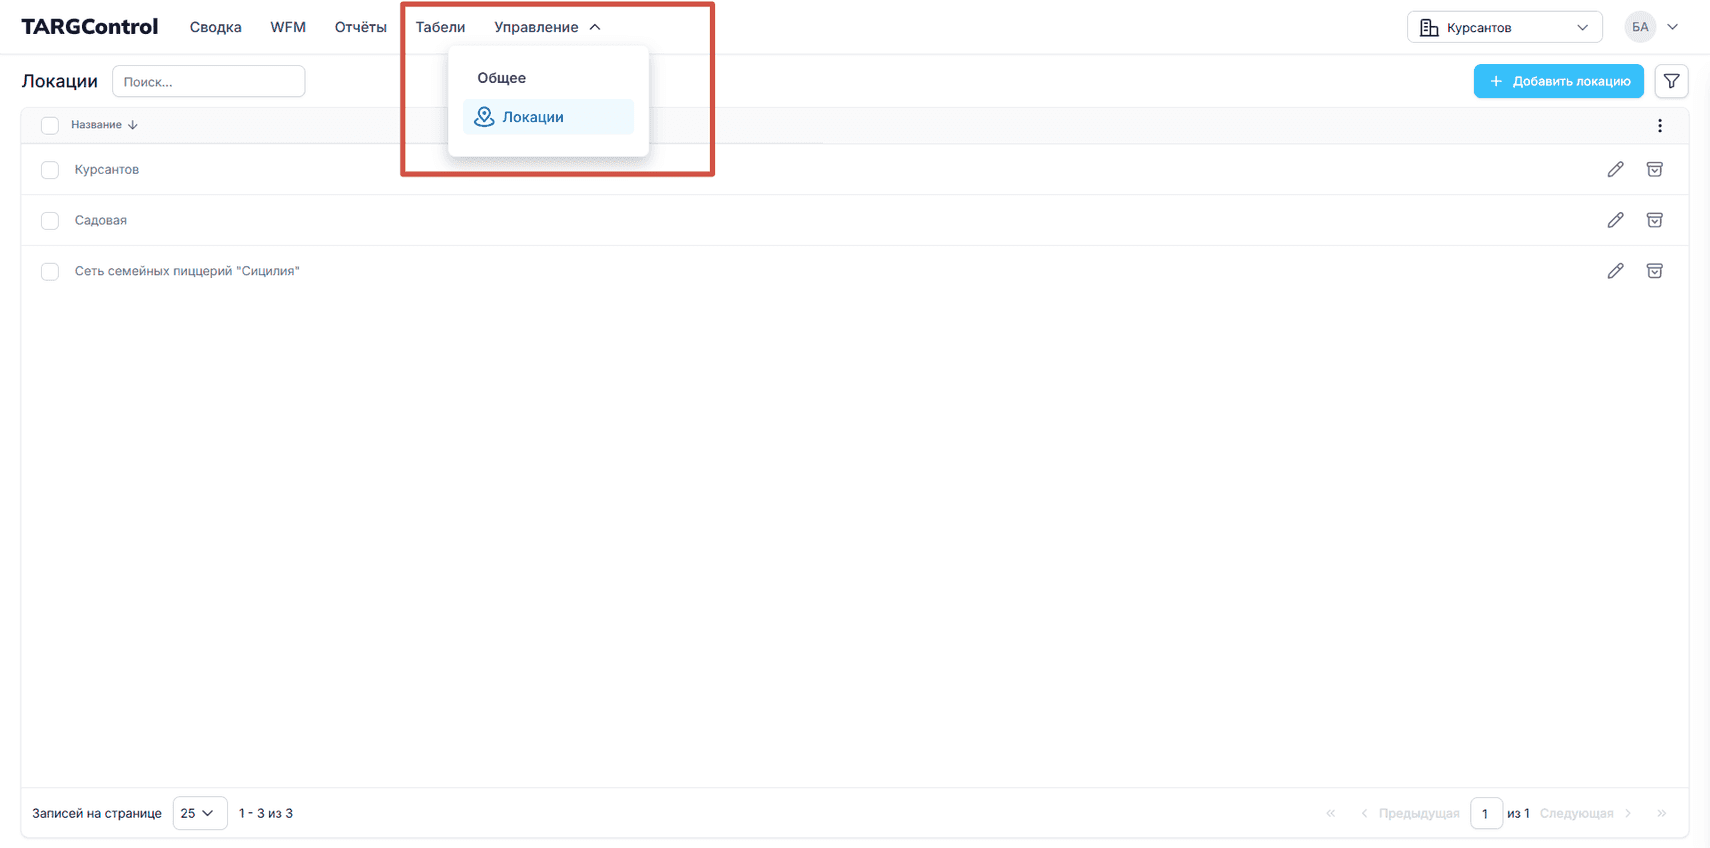This screenshot has height=848, width=1710.
Task: Go to the Табели section
Action: (440, 27)
